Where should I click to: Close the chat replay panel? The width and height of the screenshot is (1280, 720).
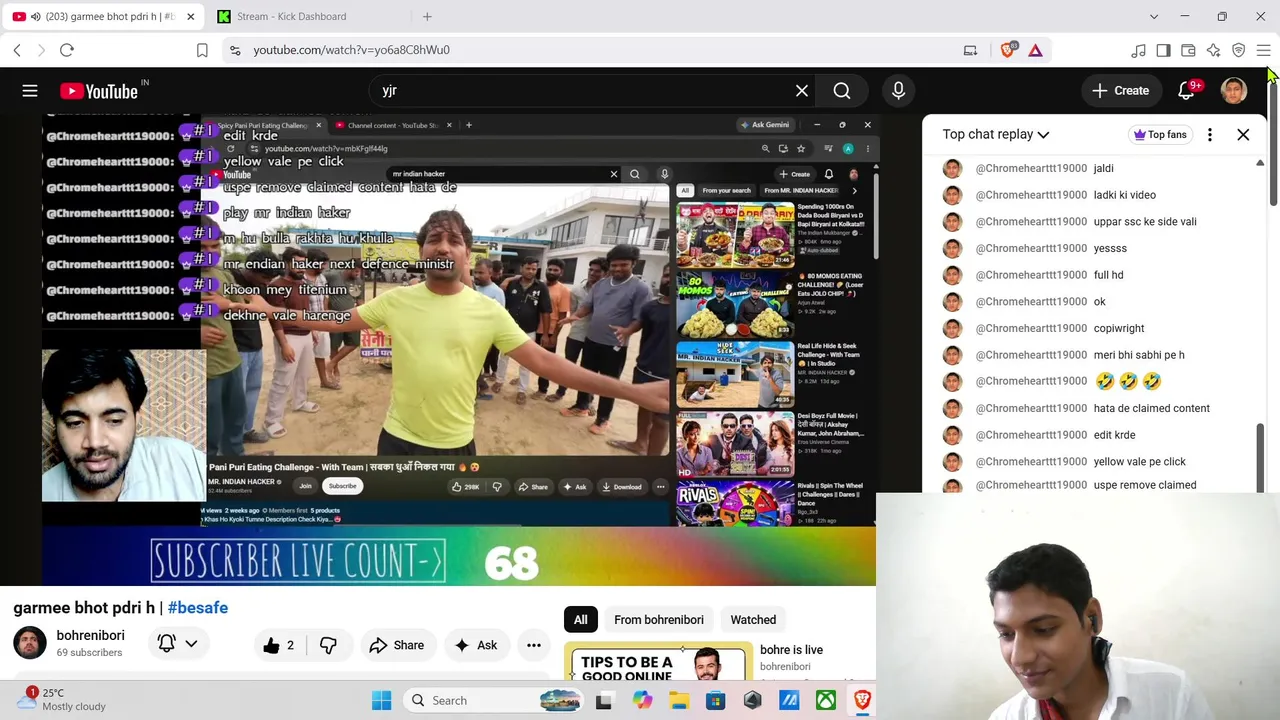(1243, 134)
